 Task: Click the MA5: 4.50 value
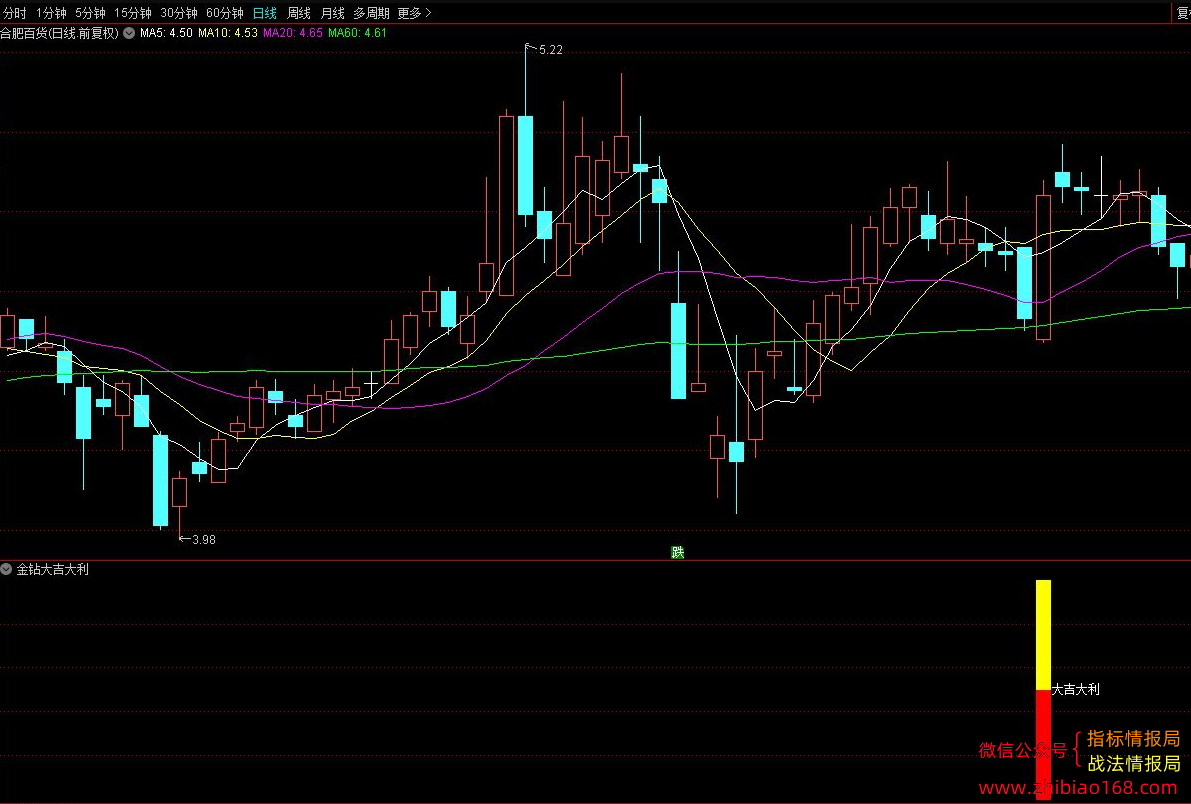(166, 33)
